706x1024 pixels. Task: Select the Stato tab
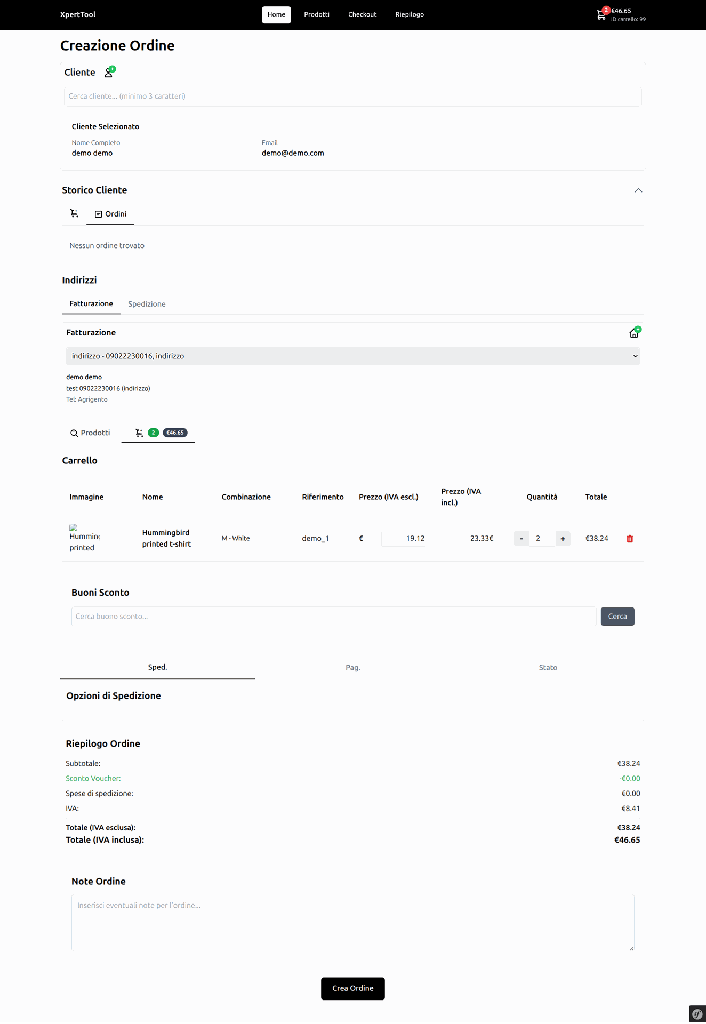click(x=548, y=667)
